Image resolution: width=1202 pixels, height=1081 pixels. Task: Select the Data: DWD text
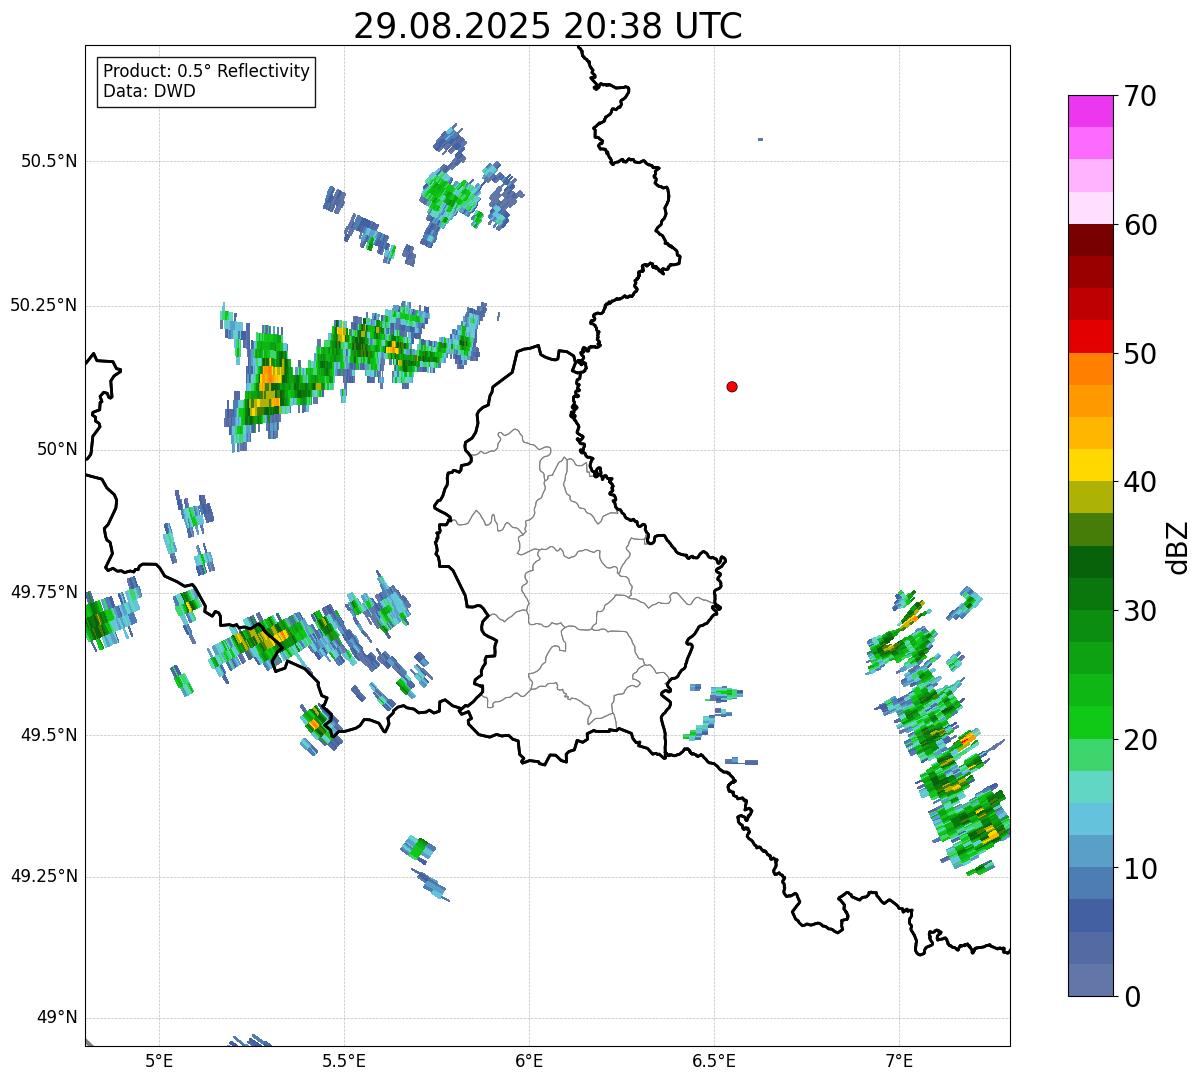point(150,91)
